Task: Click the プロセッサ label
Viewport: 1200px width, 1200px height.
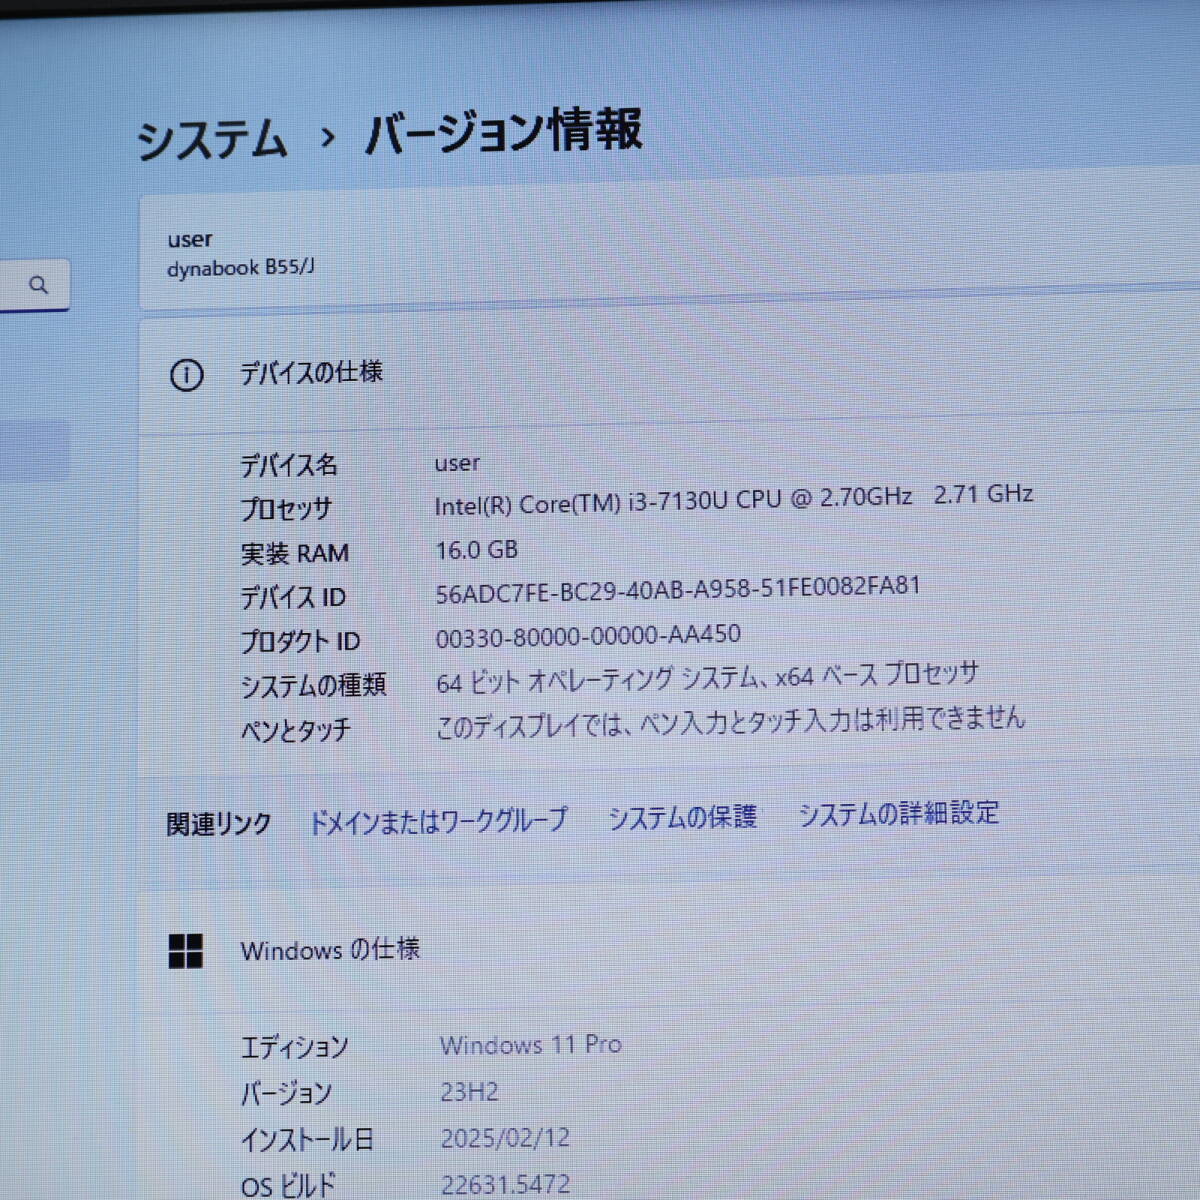Action: (285, 509)
